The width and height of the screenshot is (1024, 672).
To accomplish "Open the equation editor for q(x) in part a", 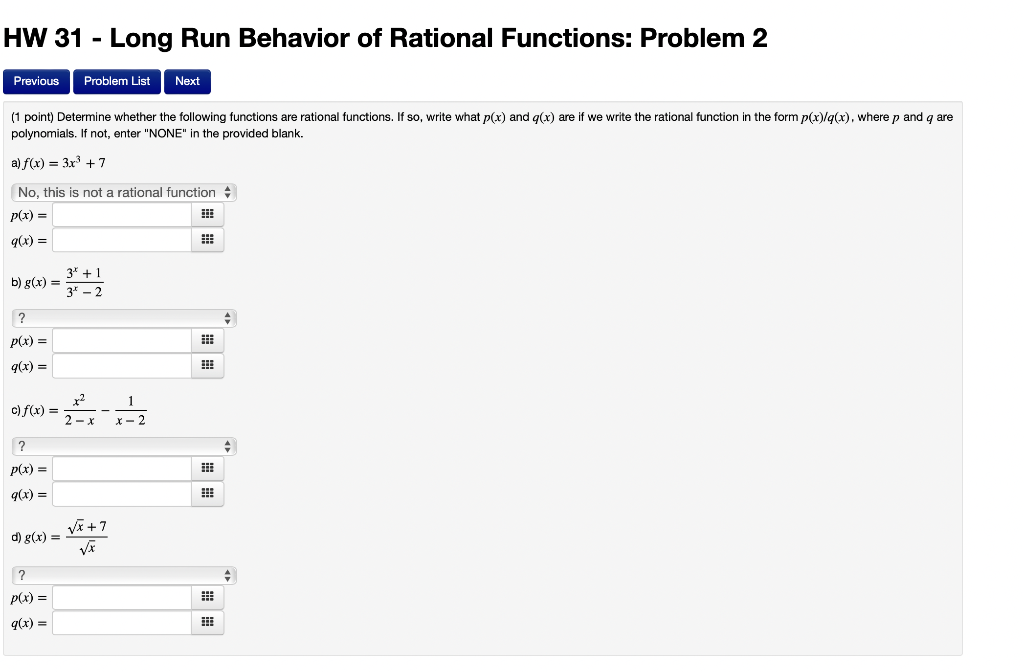I will [207, 239].
